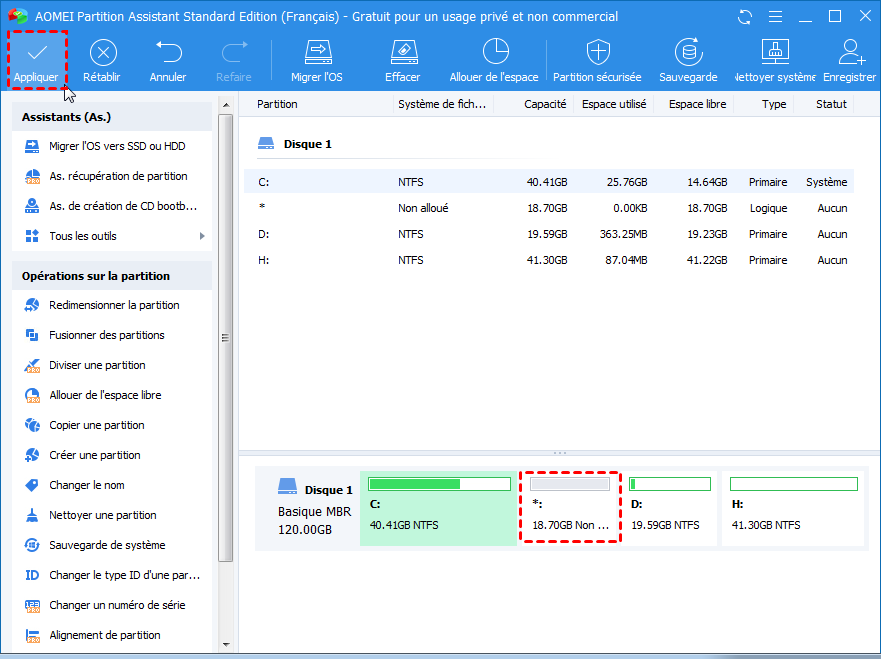Select the D: partition block in disk map
881x659 pixels.
[x=670, y=508]
